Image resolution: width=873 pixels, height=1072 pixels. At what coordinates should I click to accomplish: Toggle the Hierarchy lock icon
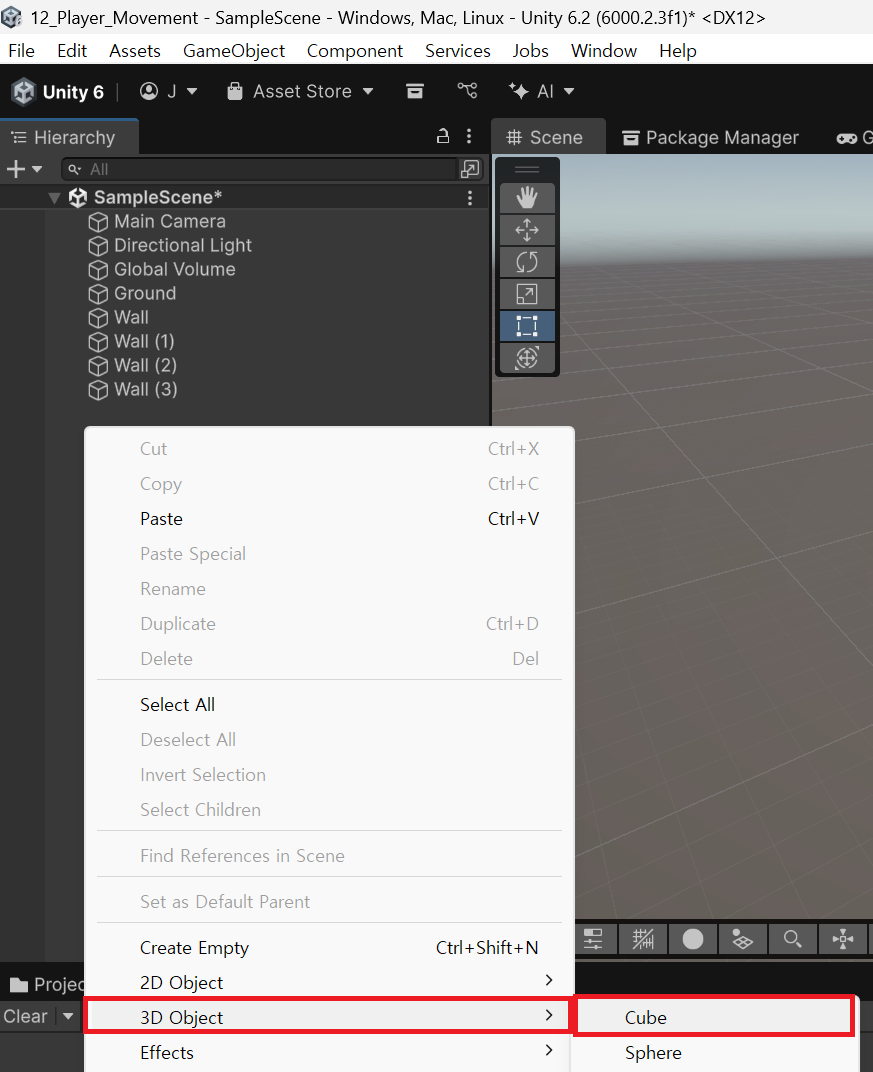click(x=443, y=136)
